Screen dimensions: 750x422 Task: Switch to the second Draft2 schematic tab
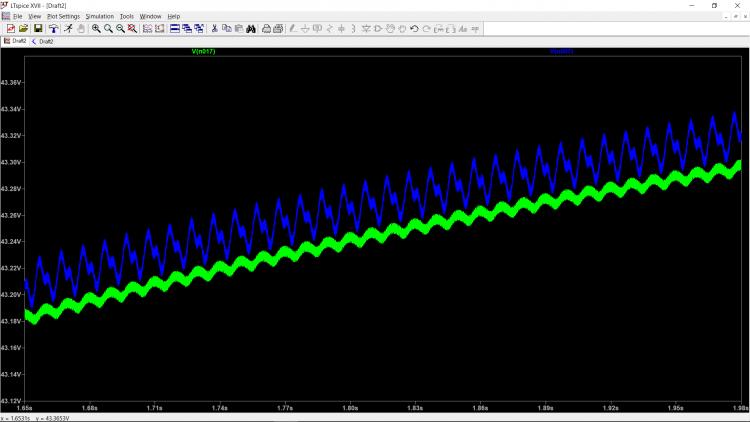pos(44,41)
